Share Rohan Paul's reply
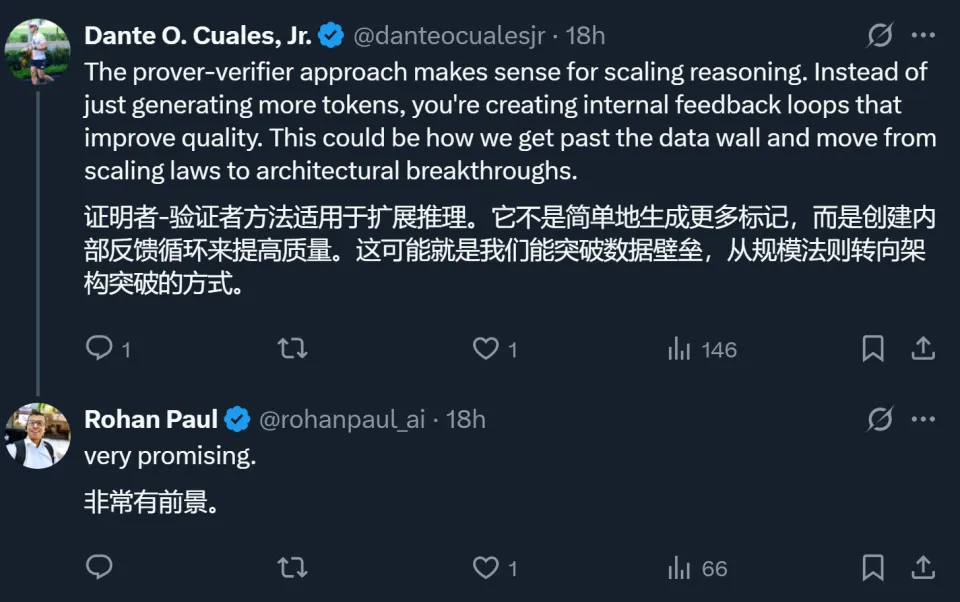Screen dimensions: 960x602 tap(923, 568)
